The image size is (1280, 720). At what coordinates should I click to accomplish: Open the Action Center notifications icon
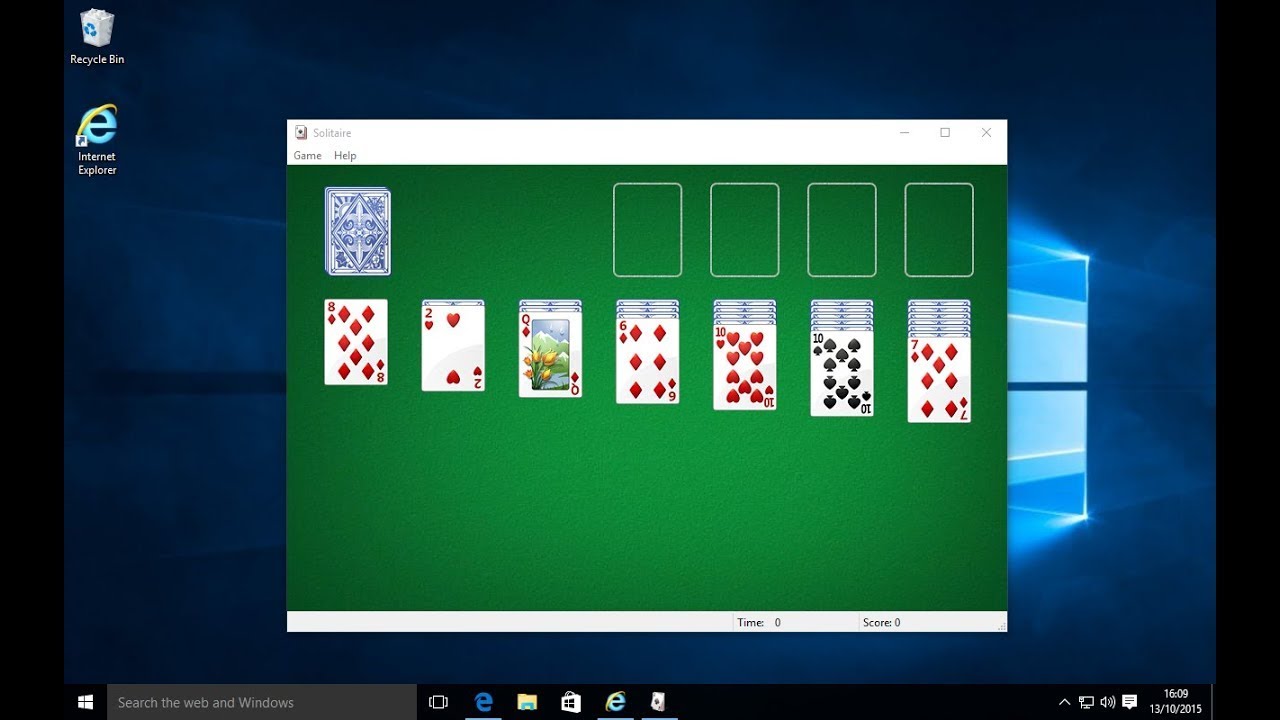1130,702
